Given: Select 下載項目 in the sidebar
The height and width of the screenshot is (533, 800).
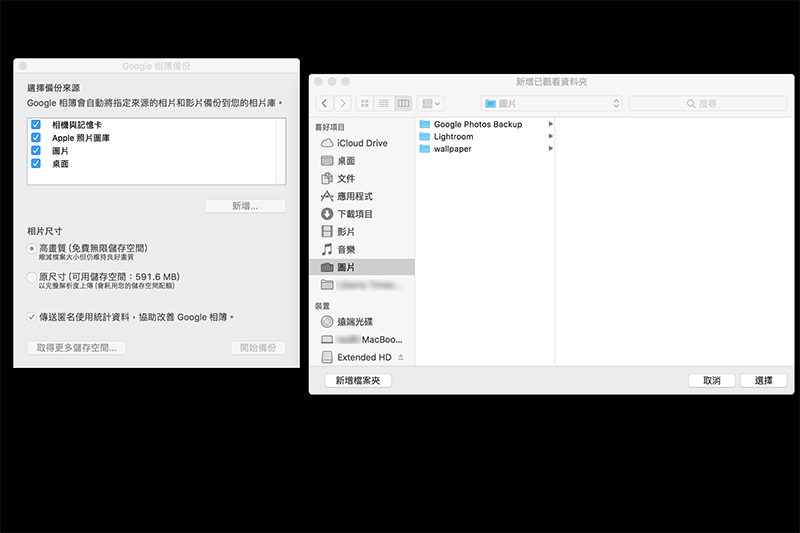Looking at the screenshot, I should [x=362, y=214].
